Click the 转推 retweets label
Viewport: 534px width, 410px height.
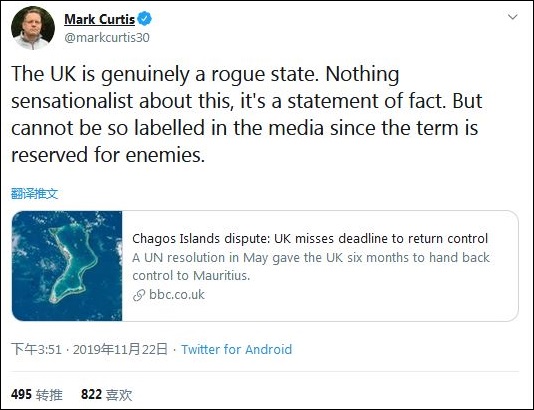click(49, 395)
